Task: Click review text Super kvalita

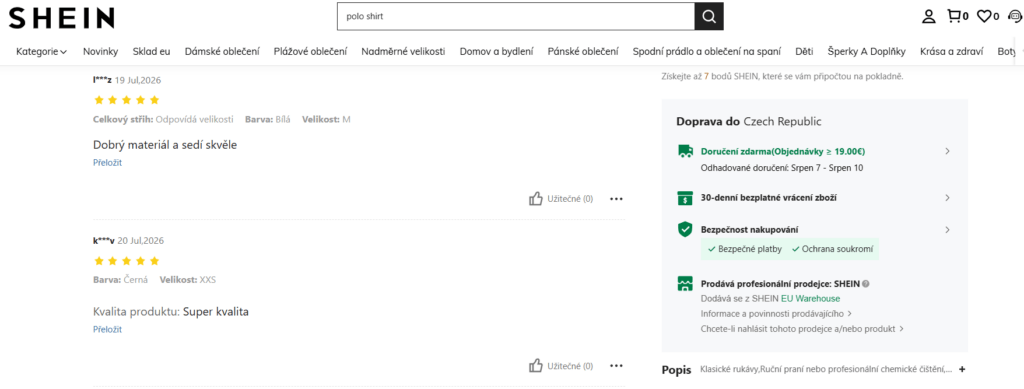Action: click(x=216, y=312)
